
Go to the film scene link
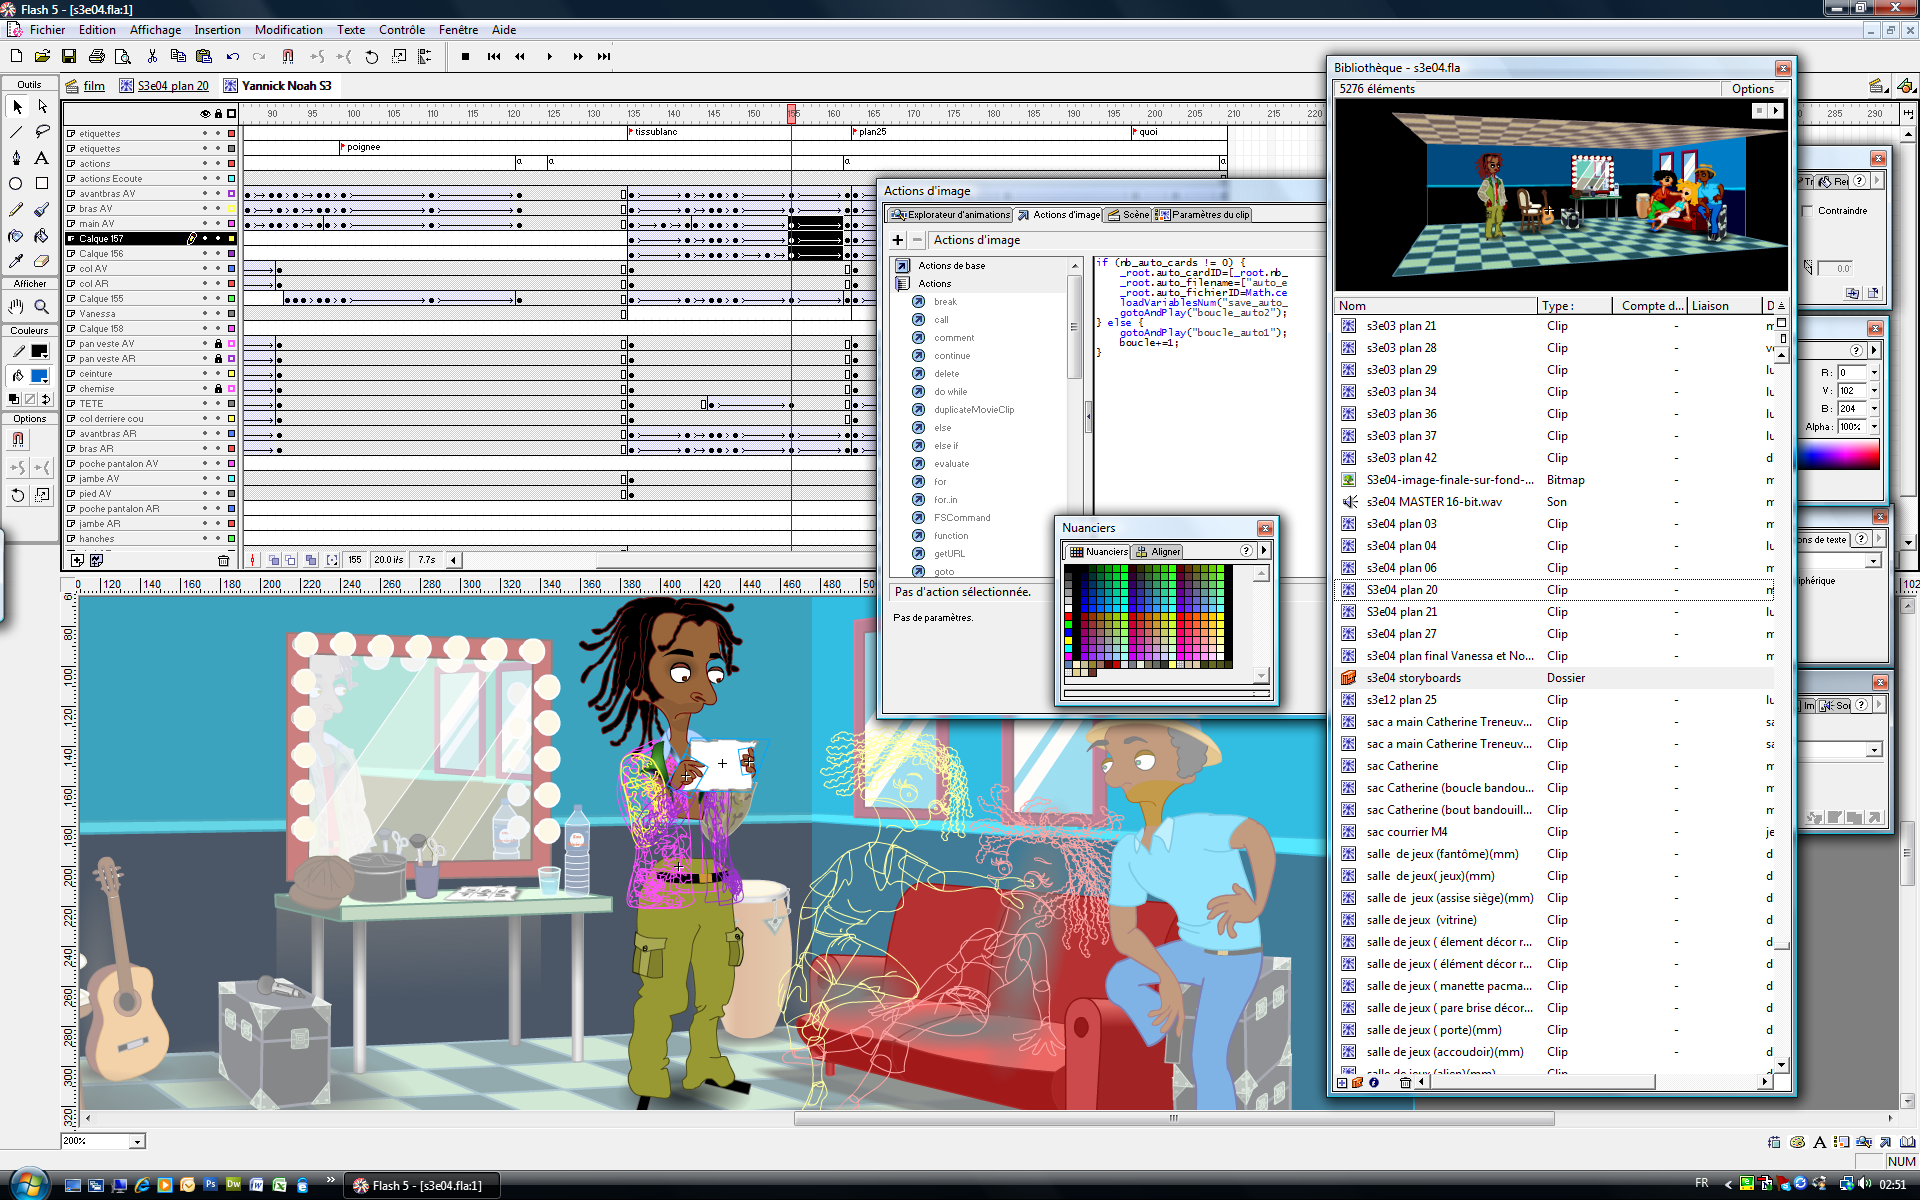(94, 86)
